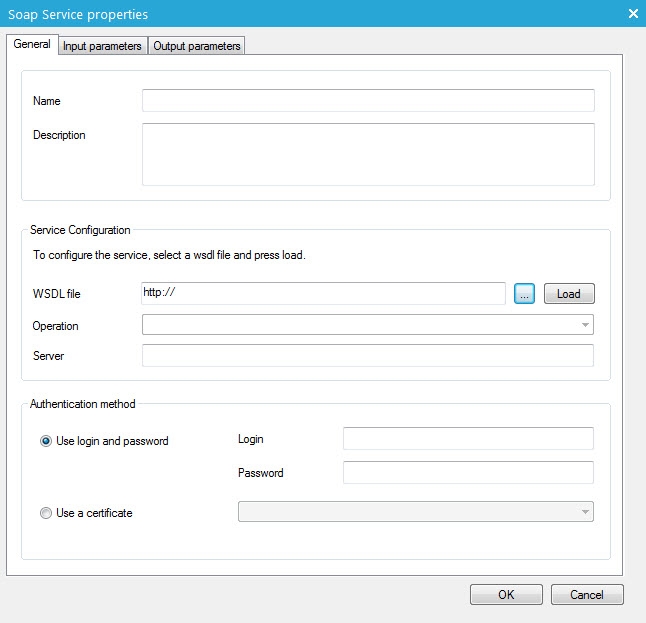Select Use login and password option

pyautogui.click(x=46, y=441)
